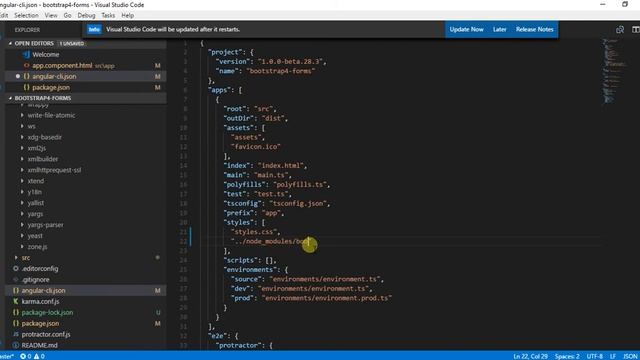Open Release Notes link
Viewport: 640px width, 360px height.
pyautogui.click(x=534, y=29)
